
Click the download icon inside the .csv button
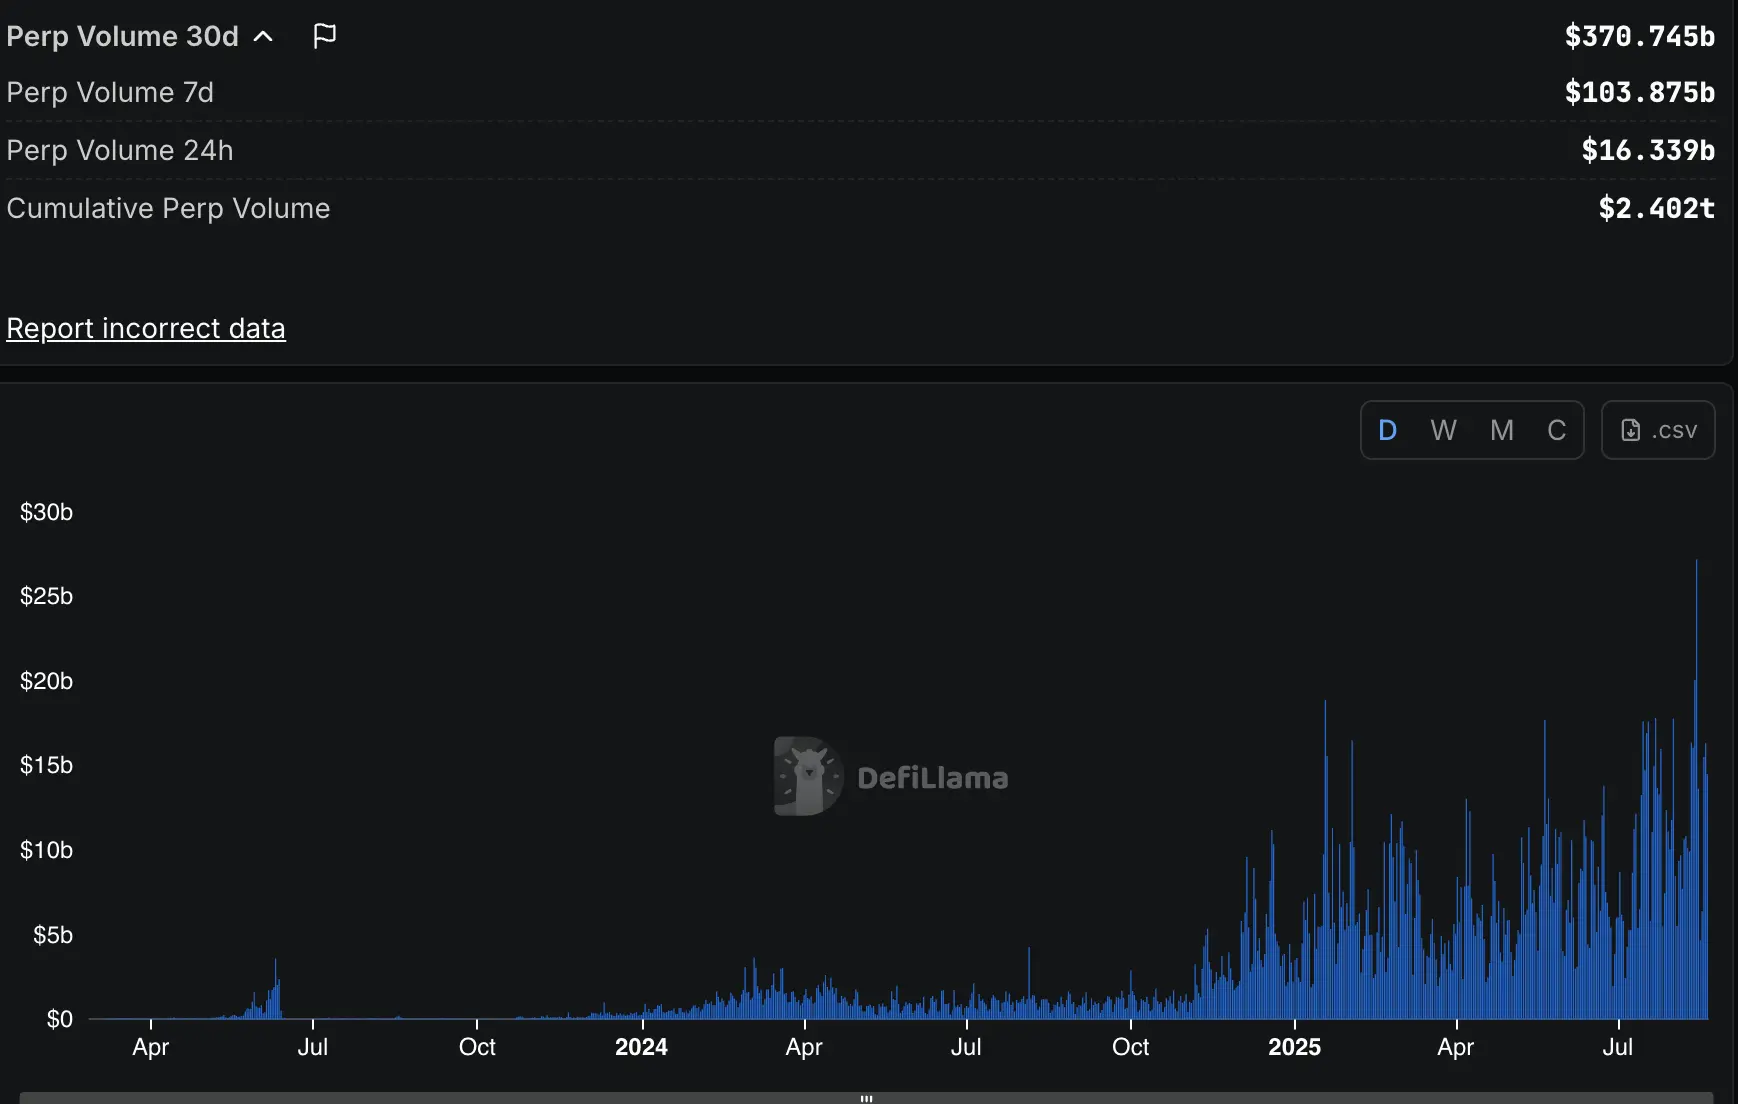pos(1630,429)
